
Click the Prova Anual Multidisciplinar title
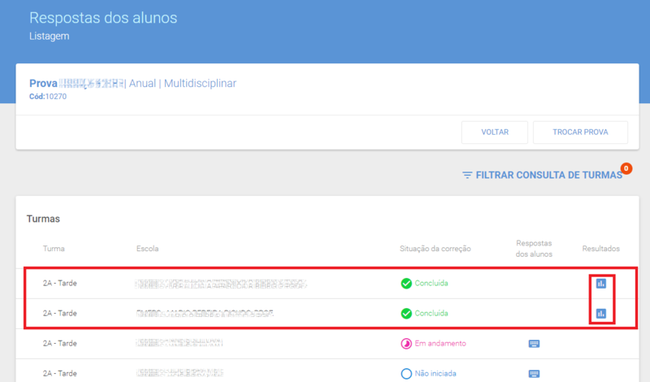click(133, 83)
